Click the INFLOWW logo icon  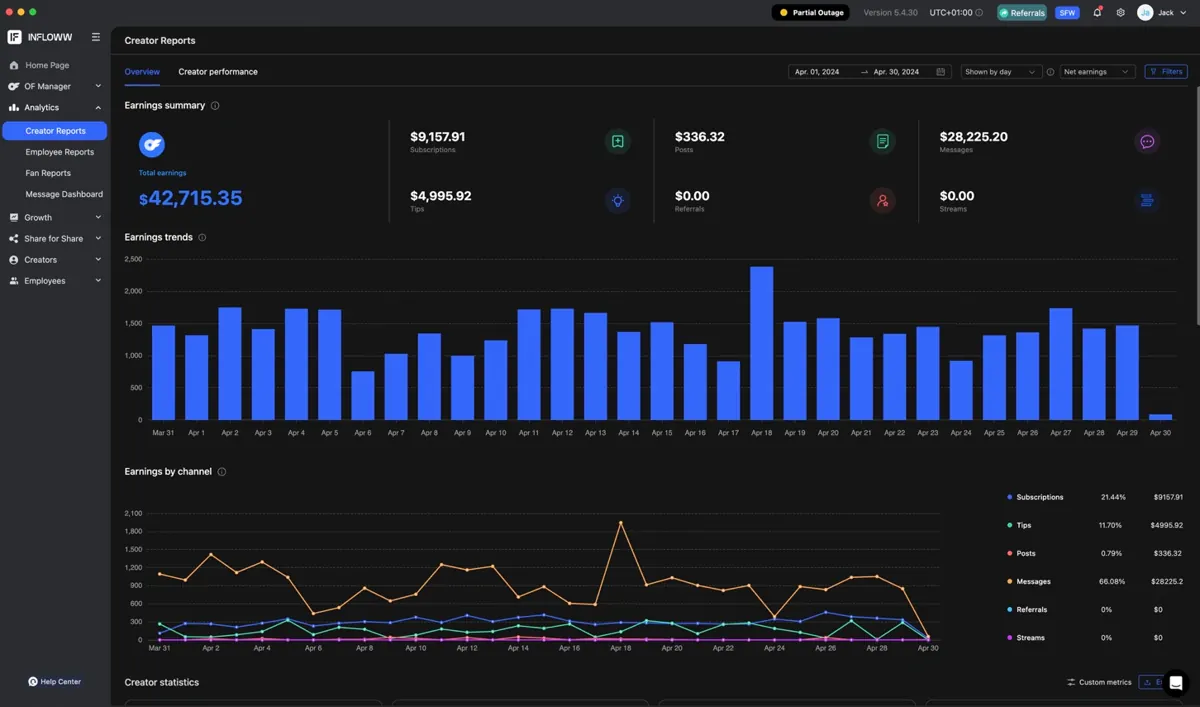(x=15, y=37)
